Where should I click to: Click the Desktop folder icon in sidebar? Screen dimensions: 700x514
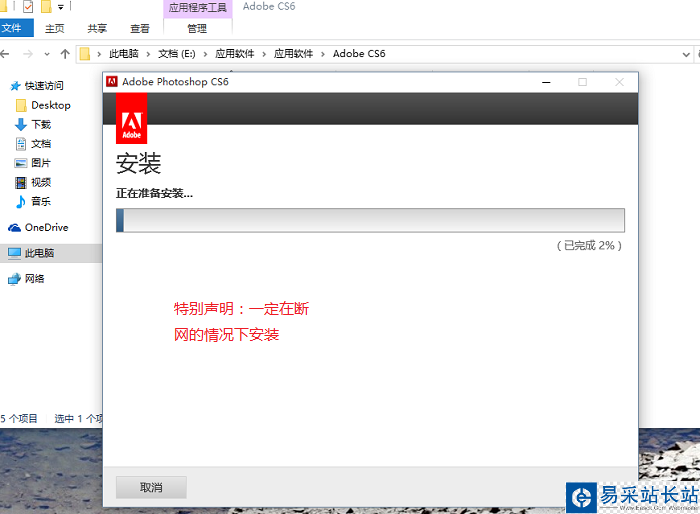(21, 105)
